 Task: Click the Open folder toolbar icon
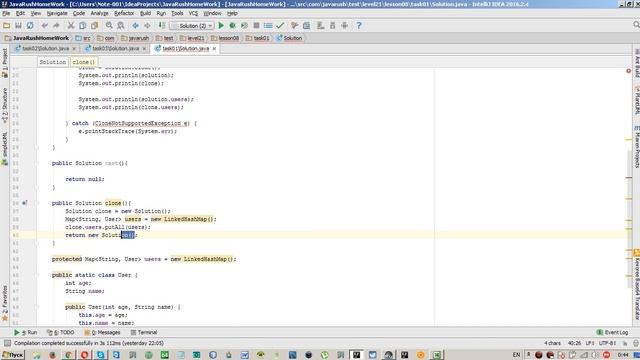tap(6, 25)
